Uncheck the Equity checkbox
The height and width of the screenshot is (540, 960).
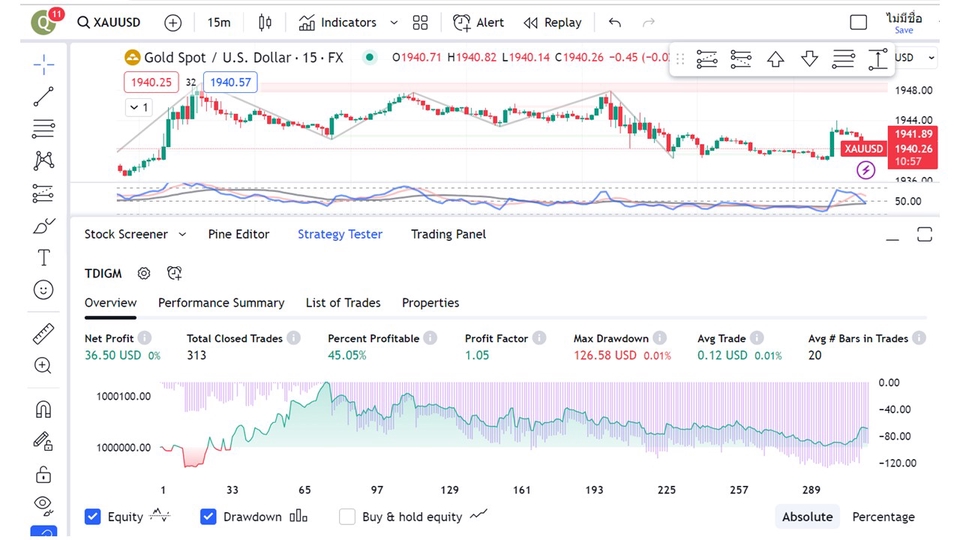pos(92,517)
